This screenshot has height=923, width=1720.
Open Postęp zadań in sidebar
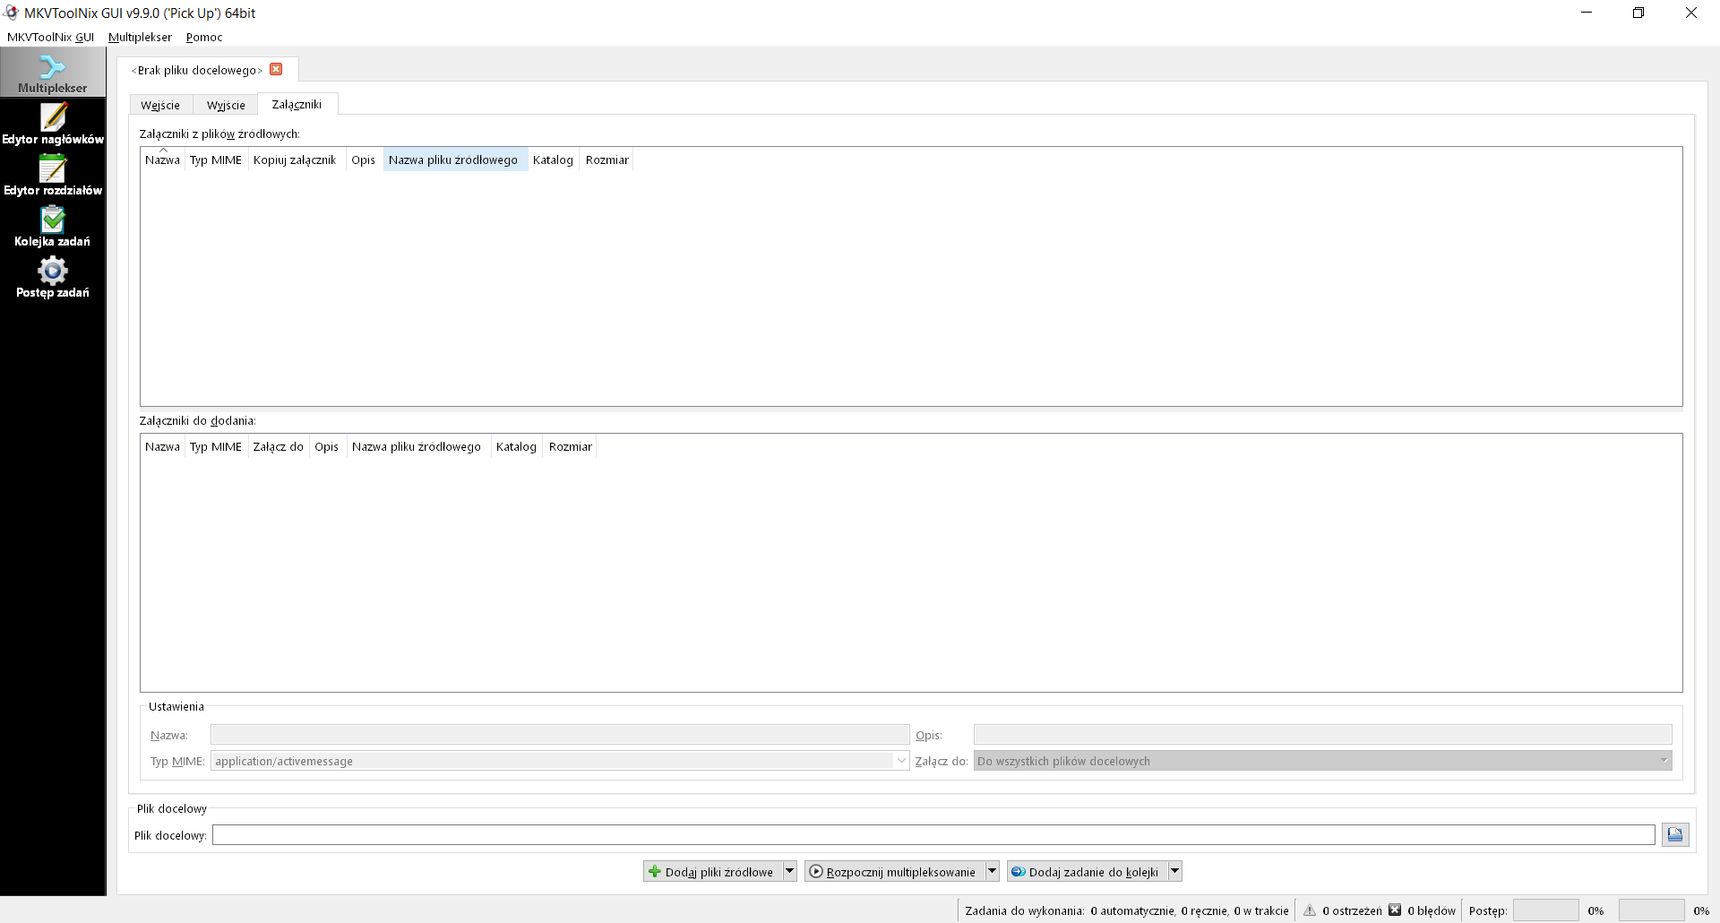point(52,277)
